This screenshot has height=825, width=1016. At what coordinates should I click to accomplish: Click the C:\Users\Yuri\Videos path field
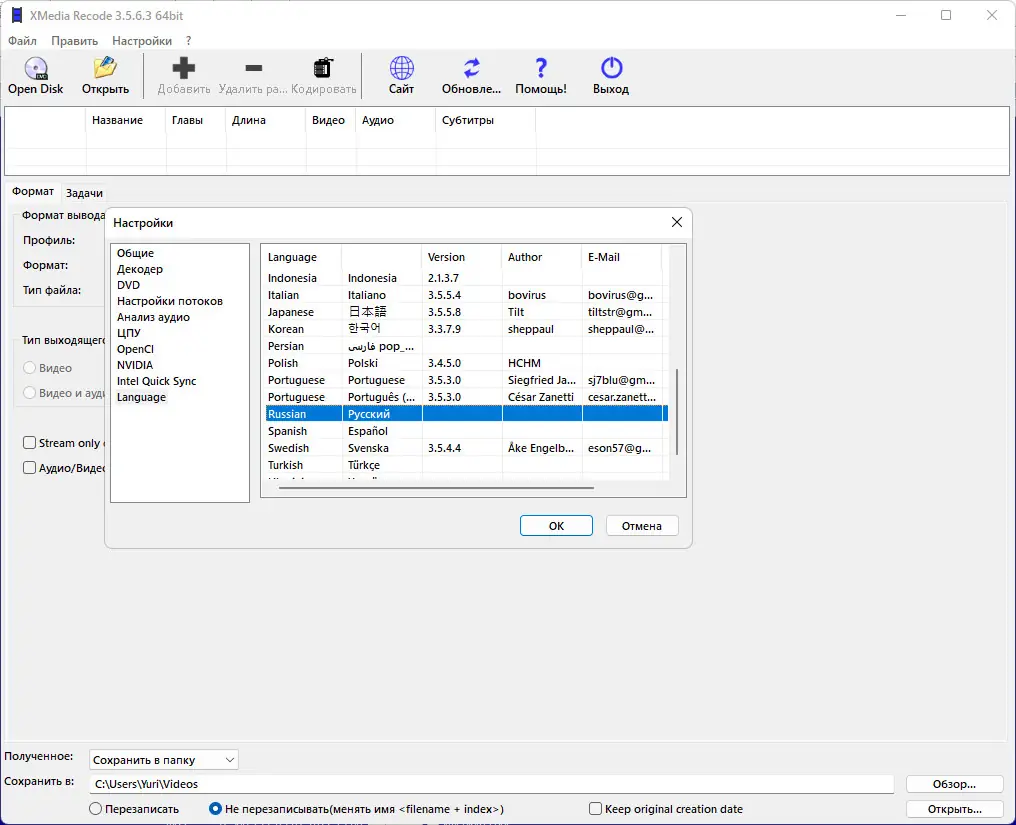[491, 784]
